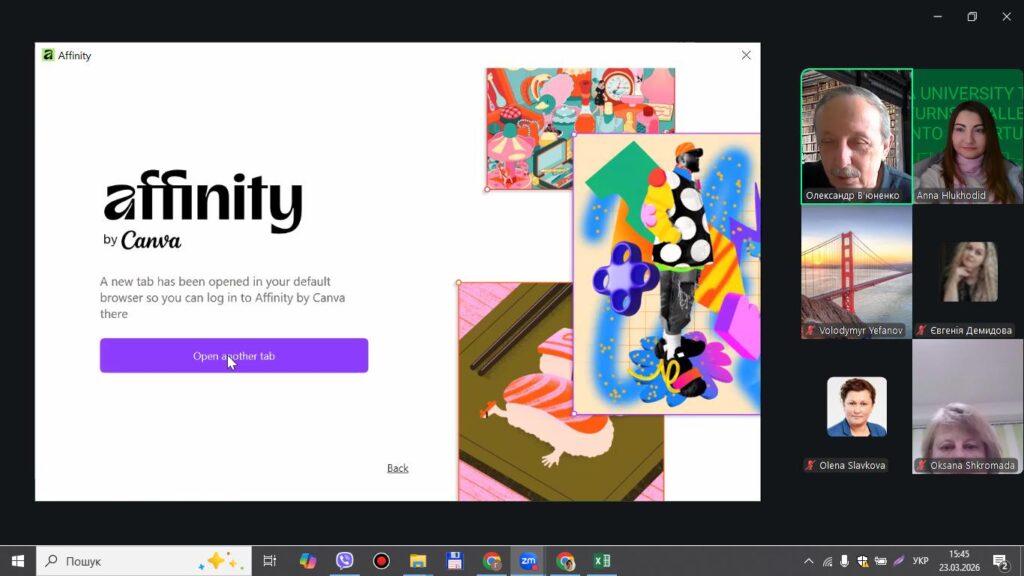Switch the УКР keyboard language

[921, 561]
